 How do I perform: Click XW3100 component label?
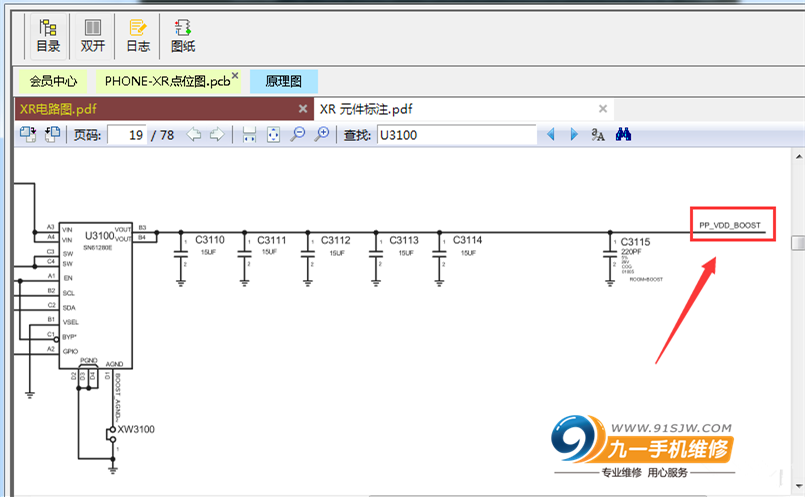pos(136,429)
